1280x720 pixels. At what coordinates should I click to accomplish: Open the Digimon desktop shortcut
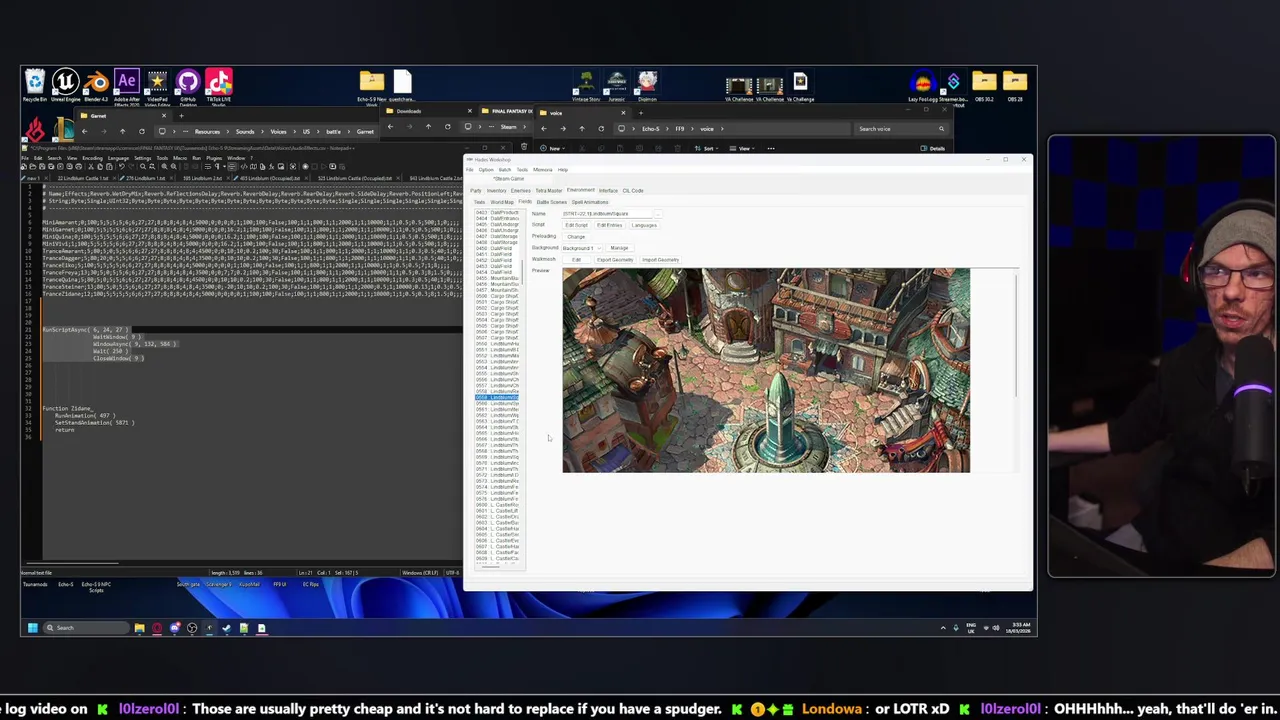click(x=647, y=86)
